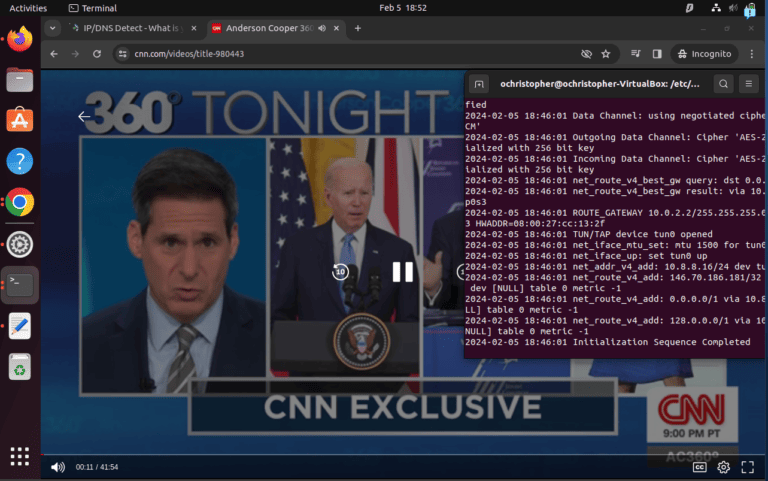The height and width of the screenshot is (481, 768).
Task: Seek along the video progress bar
Action: pyautogui.click(x=403, y=455)
